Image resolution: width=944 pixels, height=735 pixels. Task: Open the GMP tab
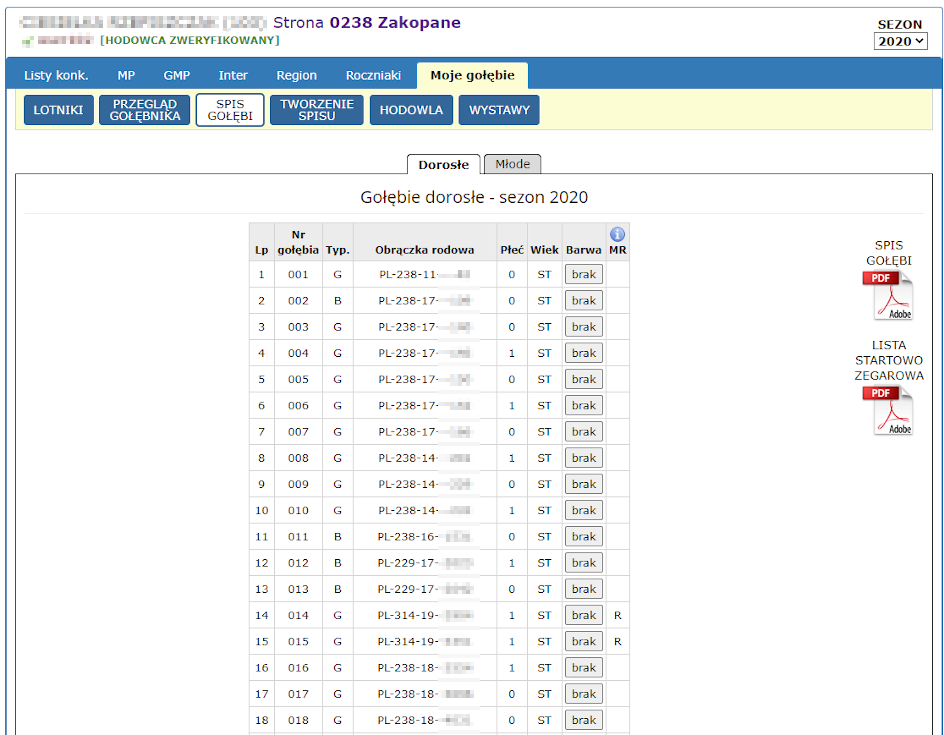(x=177, y=75)
